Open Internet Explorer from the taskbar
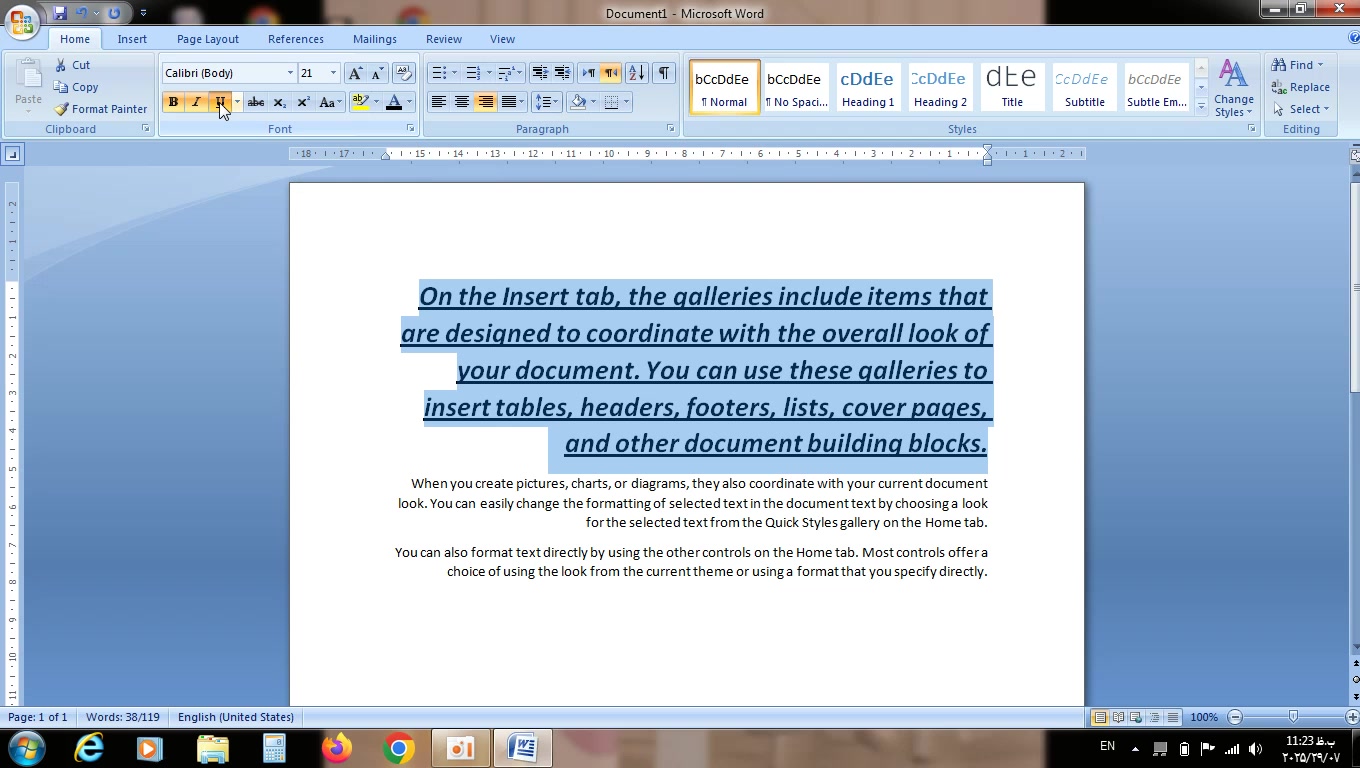Screen dimensions: 1360x768 (x=89, y=748)
